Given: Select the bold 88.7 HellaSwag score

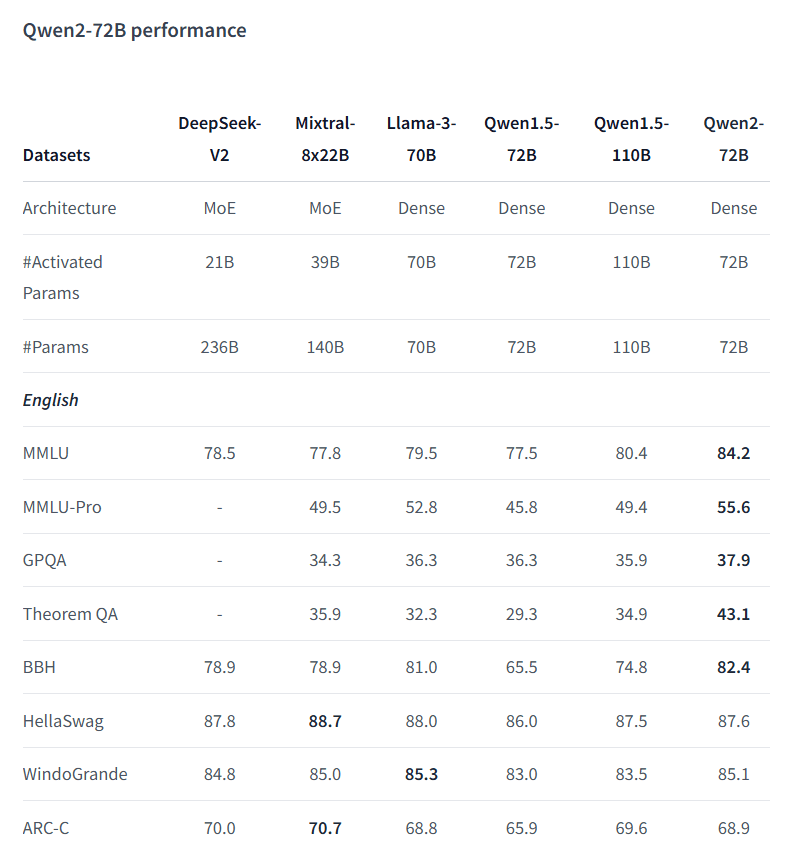Looking at the screenshot, I should point(324,721).
